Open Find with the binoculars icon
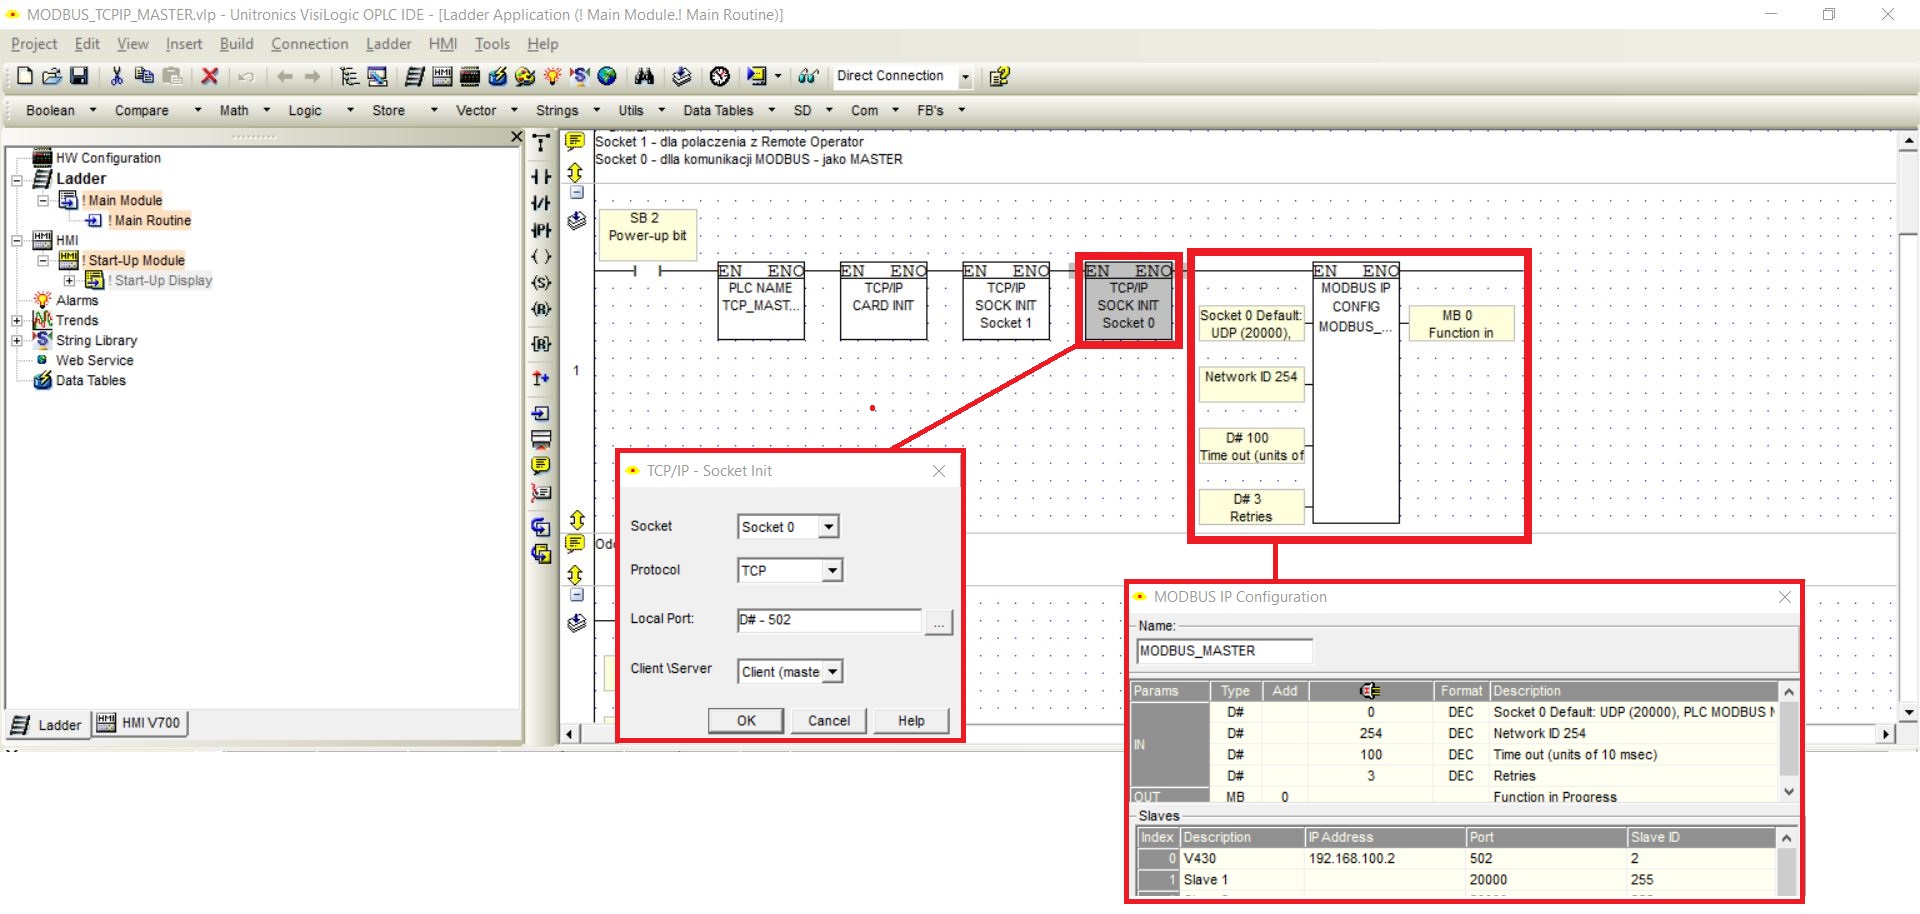Viewport: 1920px width, 914px height. pos(644,76)
